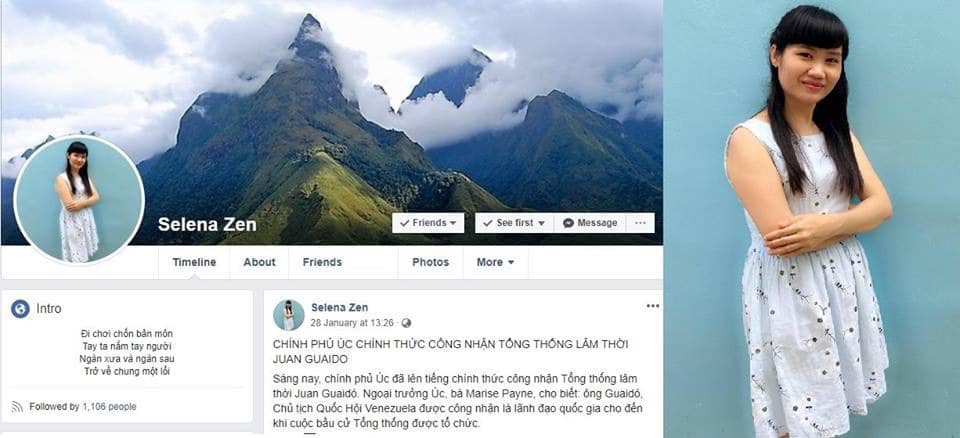The width and height of the screenshot is (960, 438).
Task: Toggle the checkmark on the Friends button
Action: pos(404,223)
